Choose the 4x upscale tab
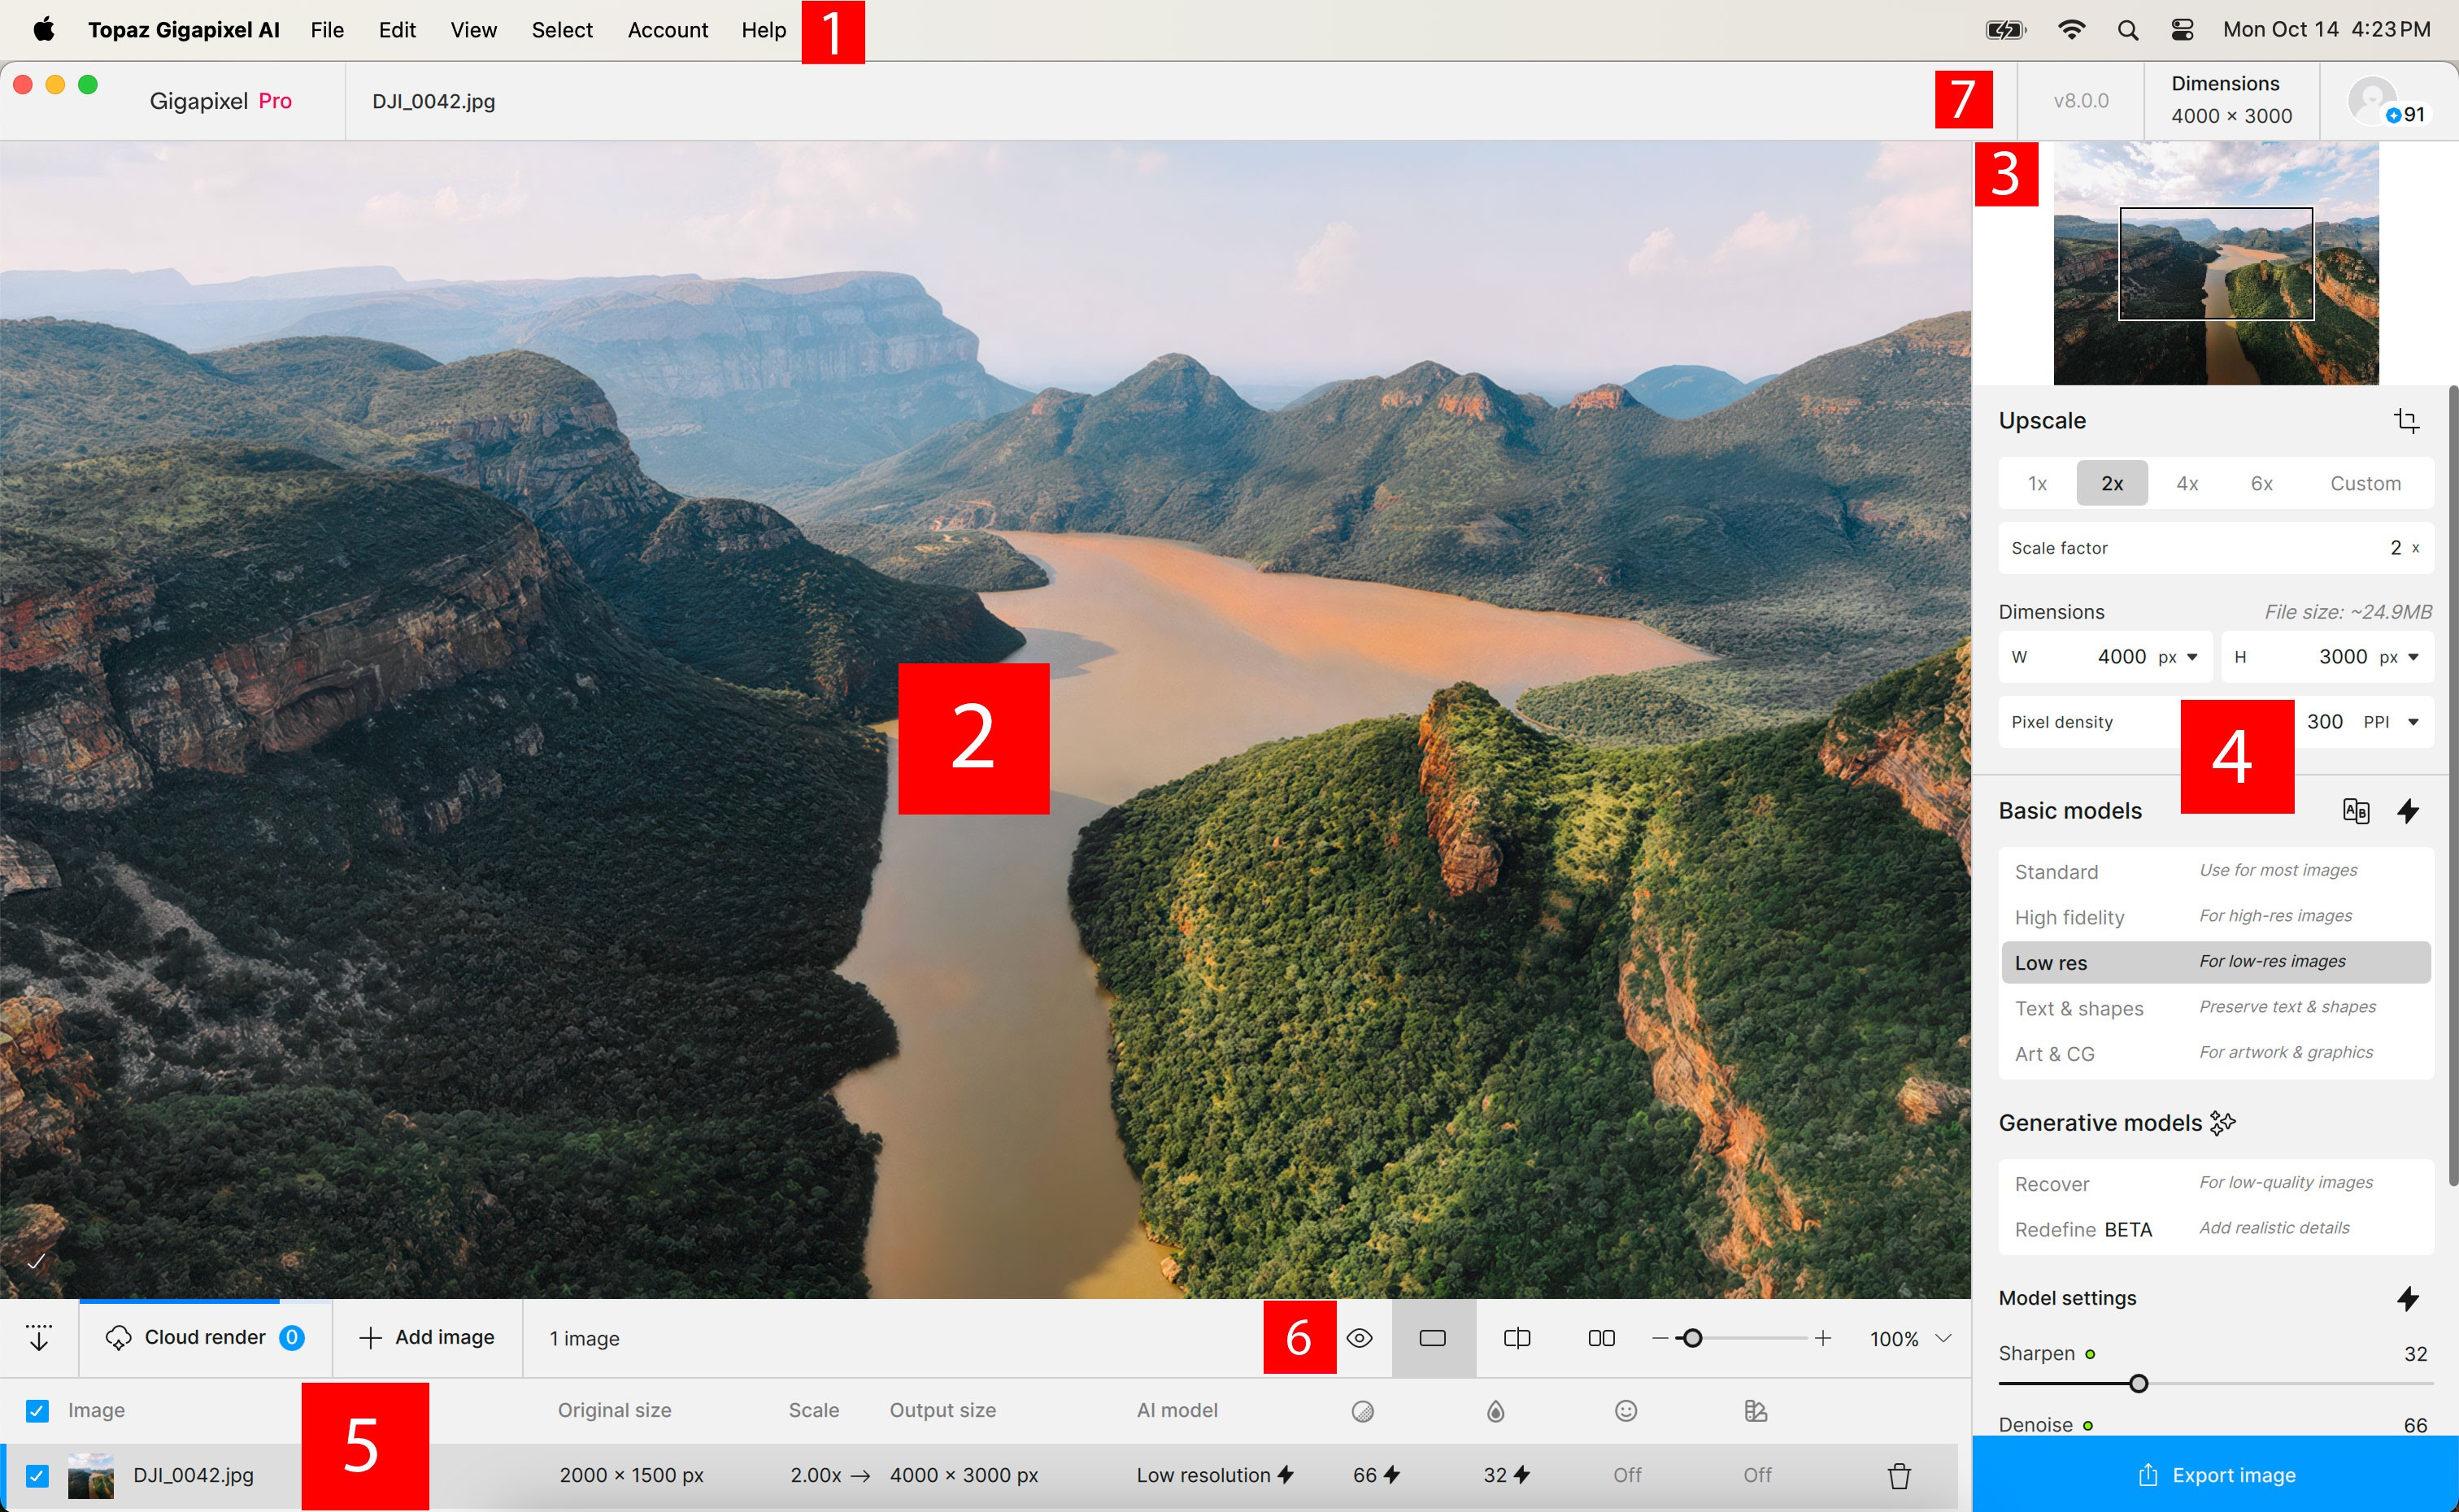Screen dimensions: 2459x1512 coord(2187,484)
